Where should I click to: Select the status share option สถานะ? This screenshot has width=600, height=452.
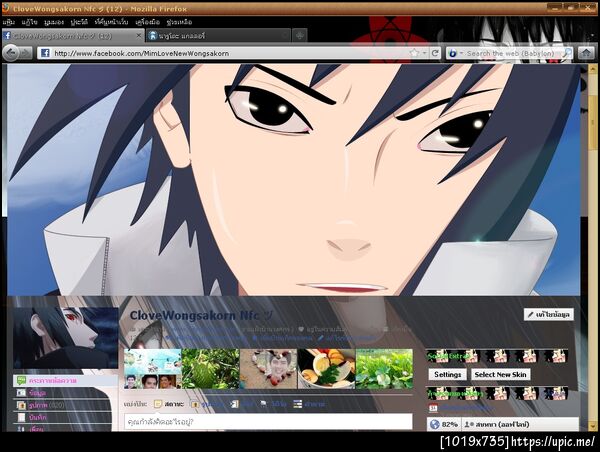coord(169,404)
